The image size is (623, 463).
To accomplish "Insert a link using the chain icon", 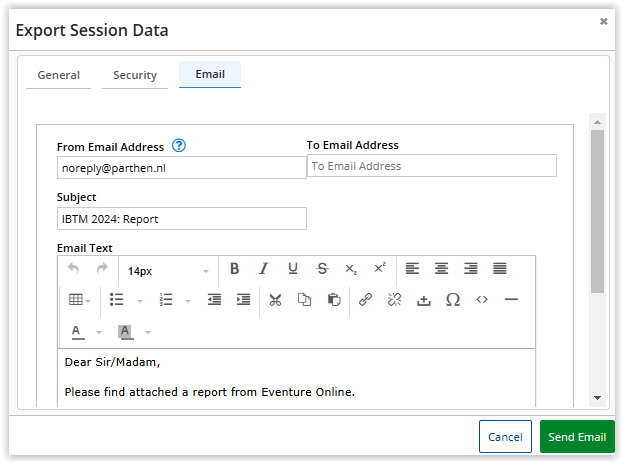I will click(365, 300).
